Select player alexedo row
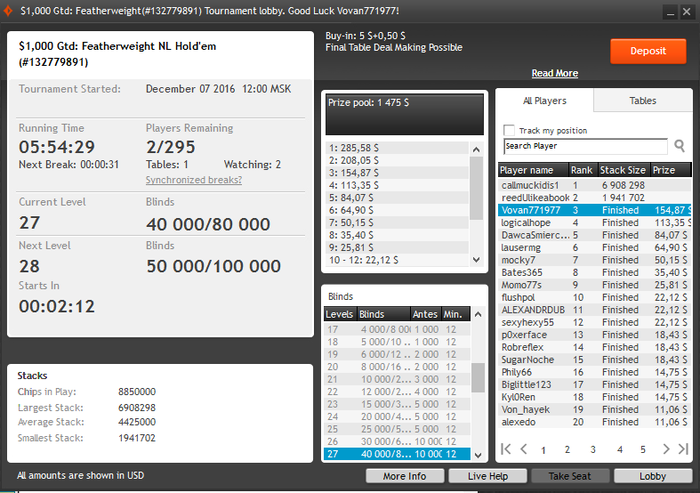The width and height of the screenshot is (700, 493). pos(595,422)
